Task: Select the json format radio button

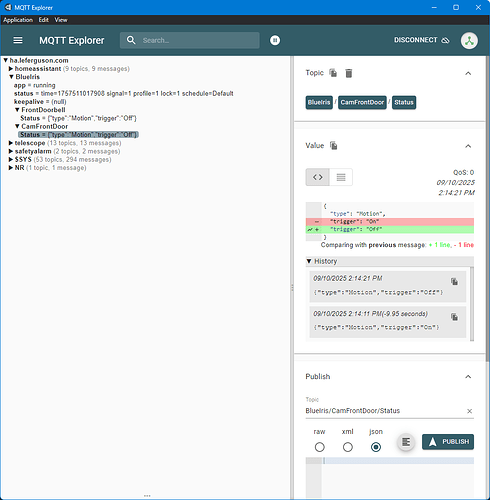Action: (376, 447)
